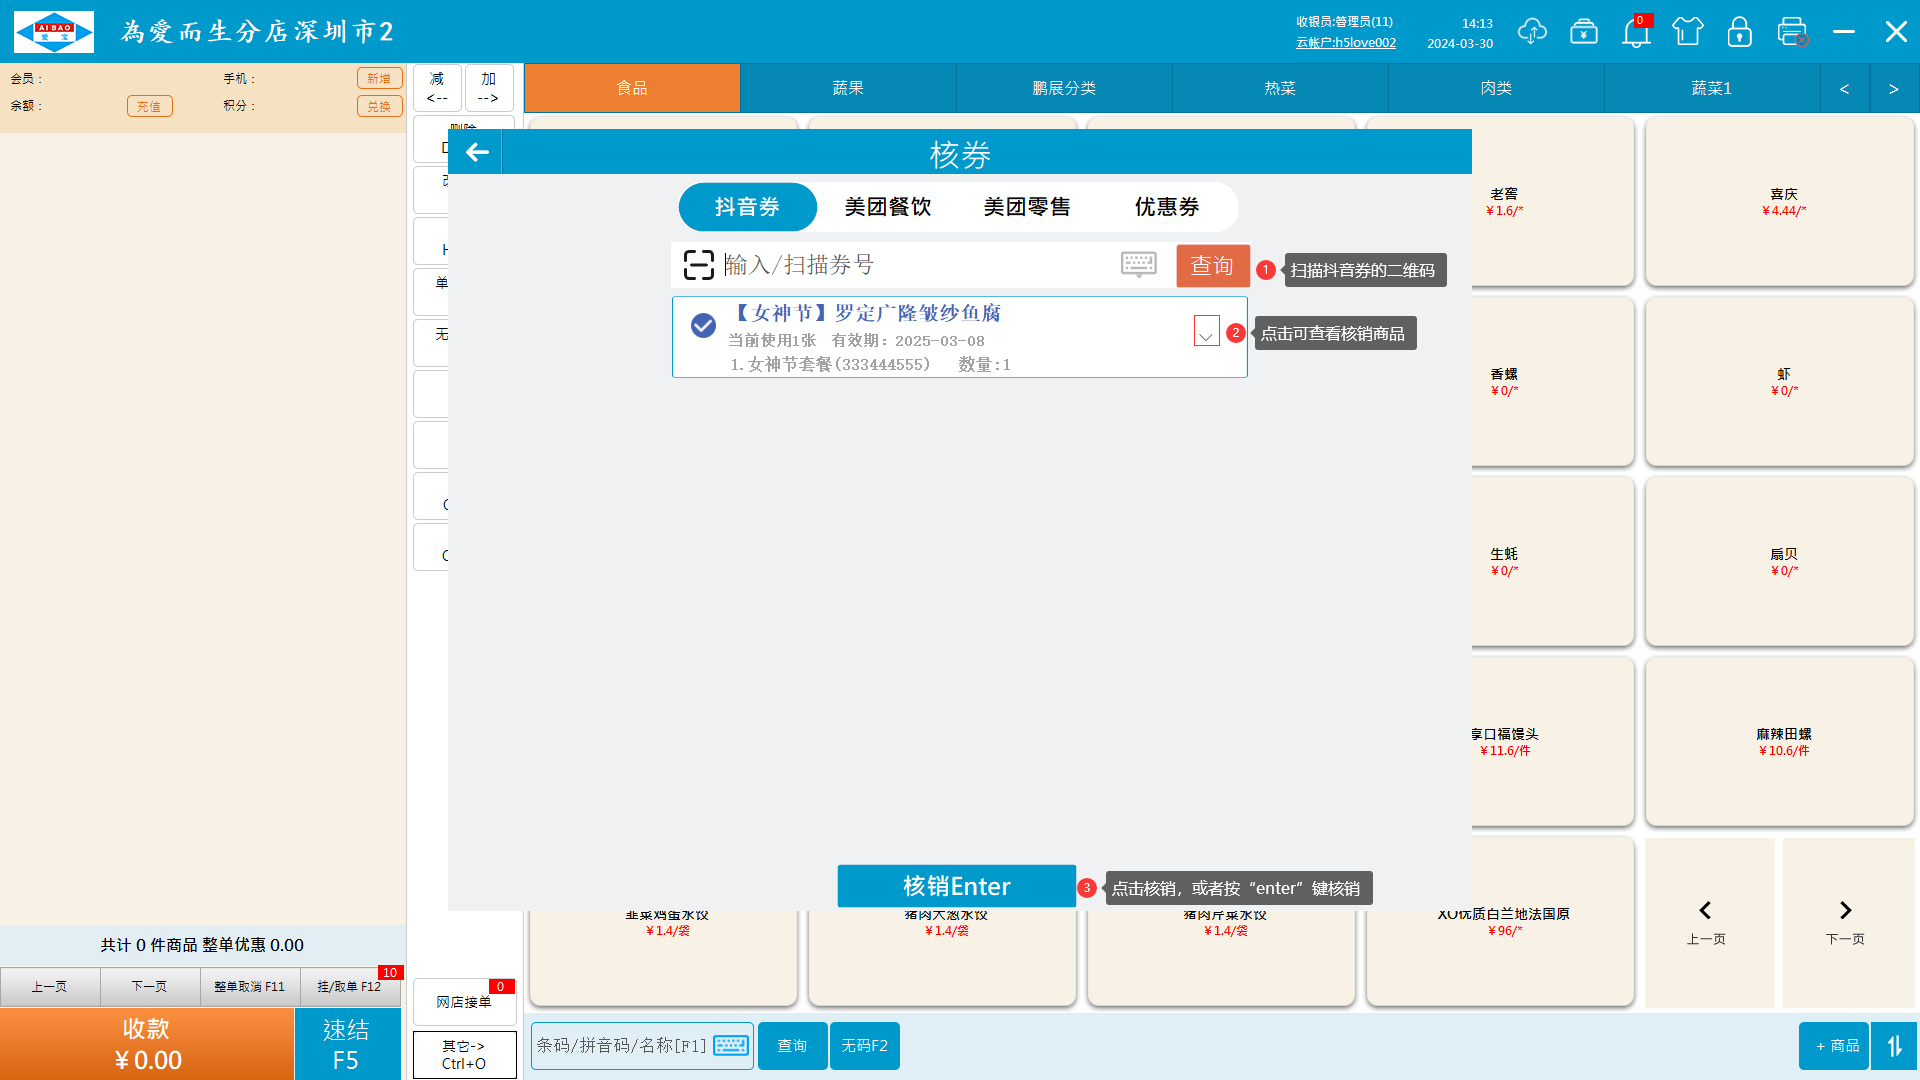Open the cash drawer icon
Viewport: 1920px width, 1080px height.
click(x=1584, y=32)
